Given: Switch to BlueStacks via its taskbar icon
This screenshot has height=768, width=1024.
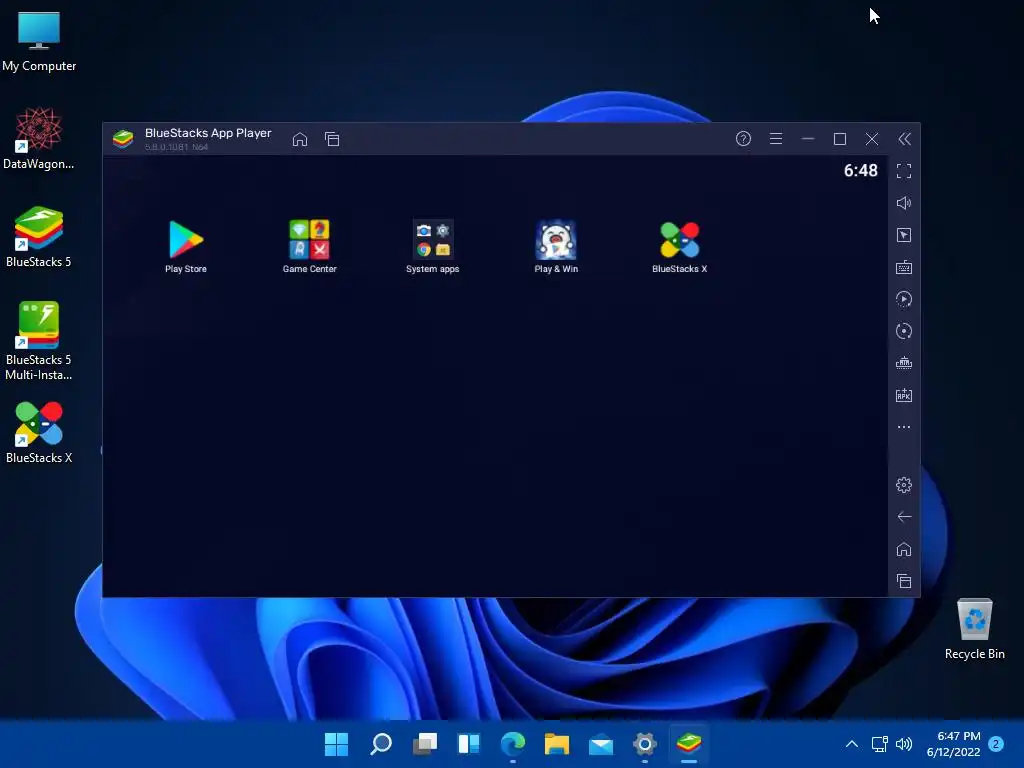Looking at the screenshot, I should tap(689, 744).
